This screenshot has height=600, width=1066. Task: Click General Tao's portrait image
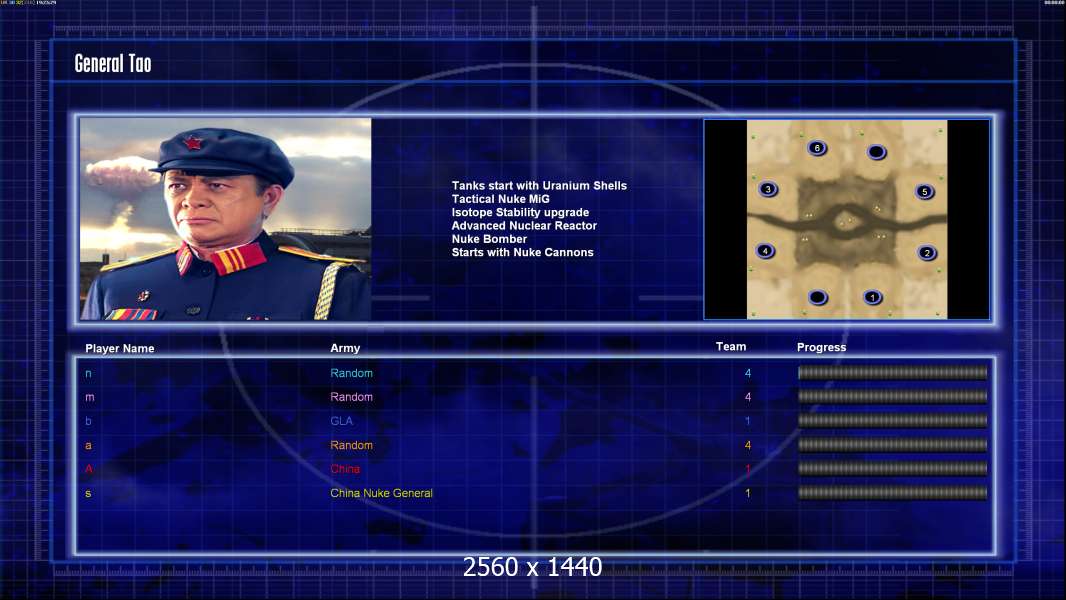226,219
